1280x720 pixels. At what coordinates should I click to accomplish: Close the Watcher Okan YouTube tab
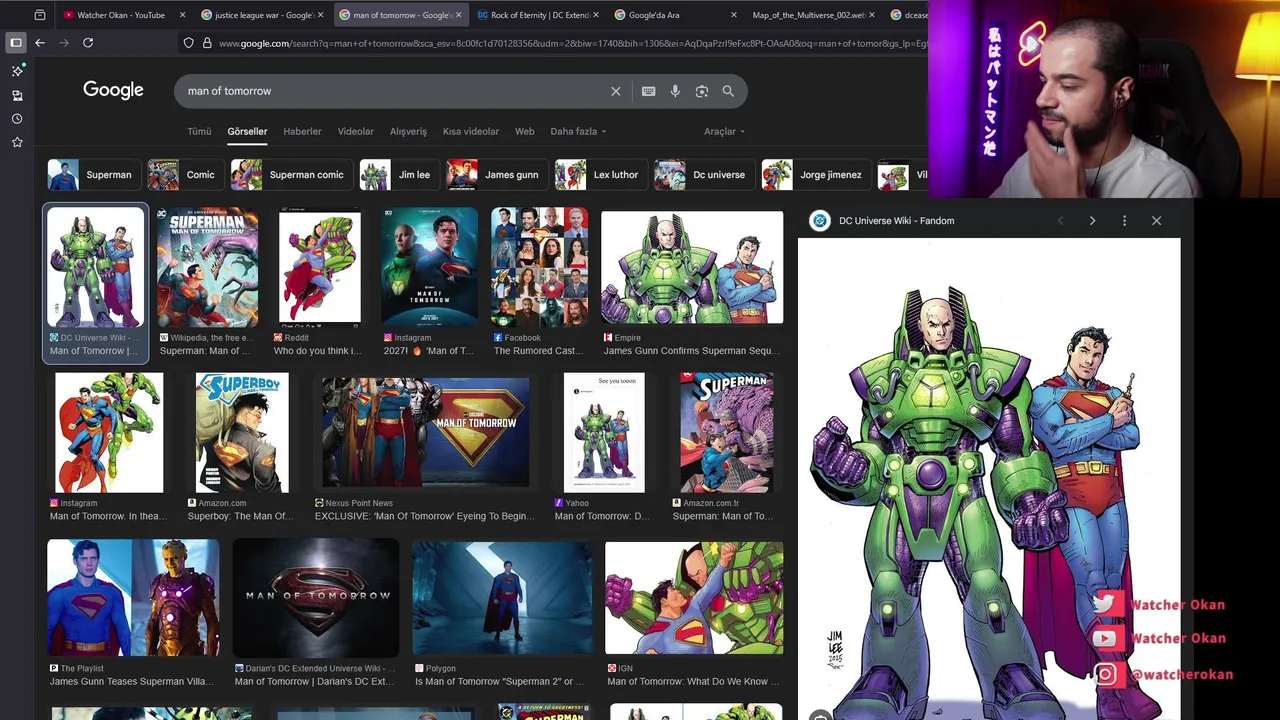(182, 15)
